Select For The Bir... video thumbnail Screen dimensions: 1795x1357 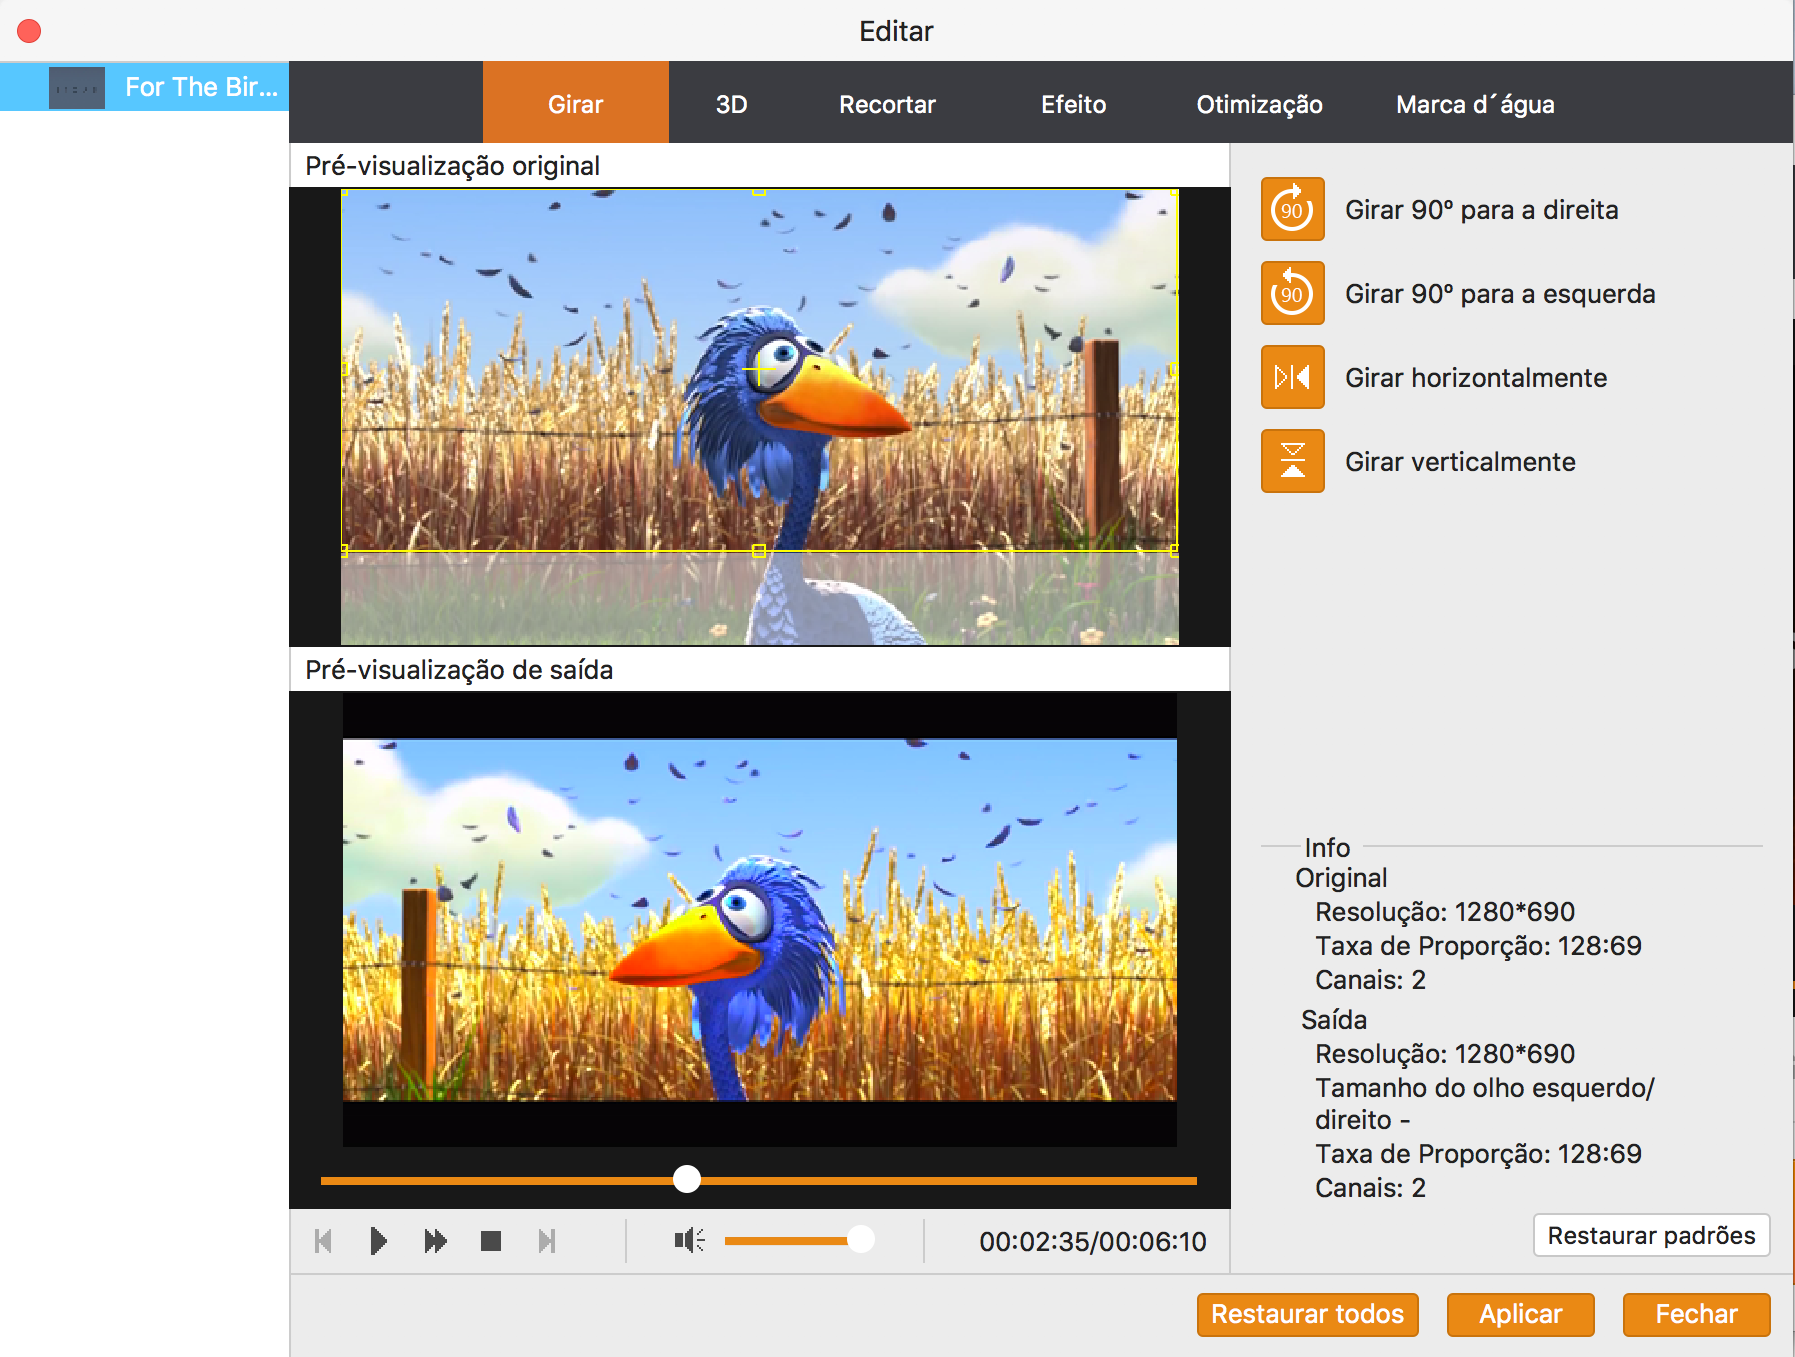click(77, 88)
